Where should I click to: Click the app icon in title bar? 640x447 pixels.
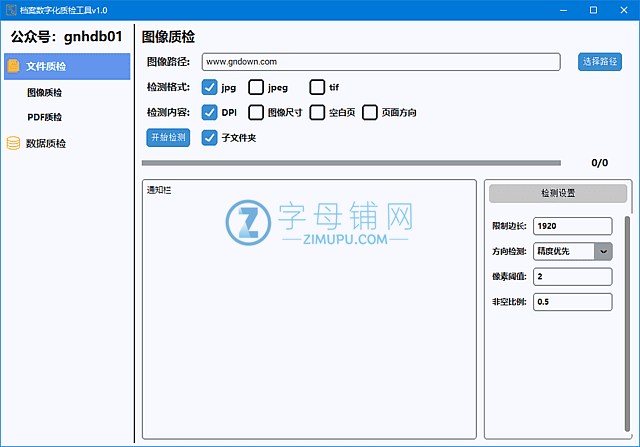point(10,10)
